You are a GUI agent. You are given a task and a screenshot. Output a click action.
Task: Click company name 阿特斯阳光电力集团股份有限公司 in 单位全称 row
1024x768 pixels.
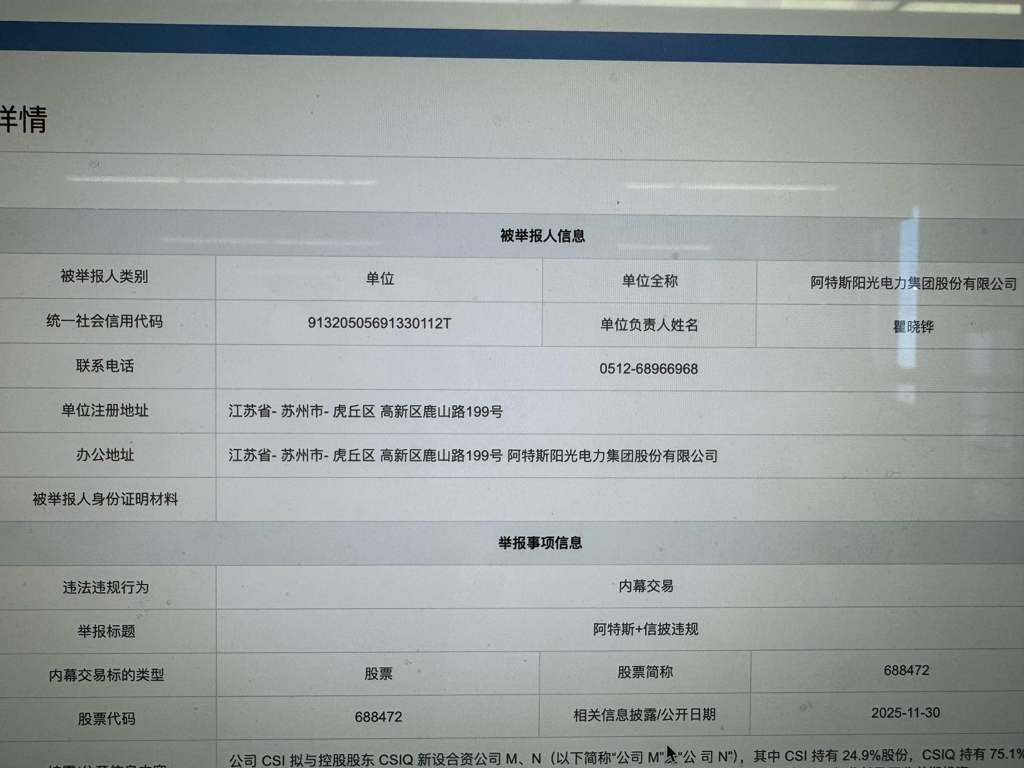pos(913,283)
